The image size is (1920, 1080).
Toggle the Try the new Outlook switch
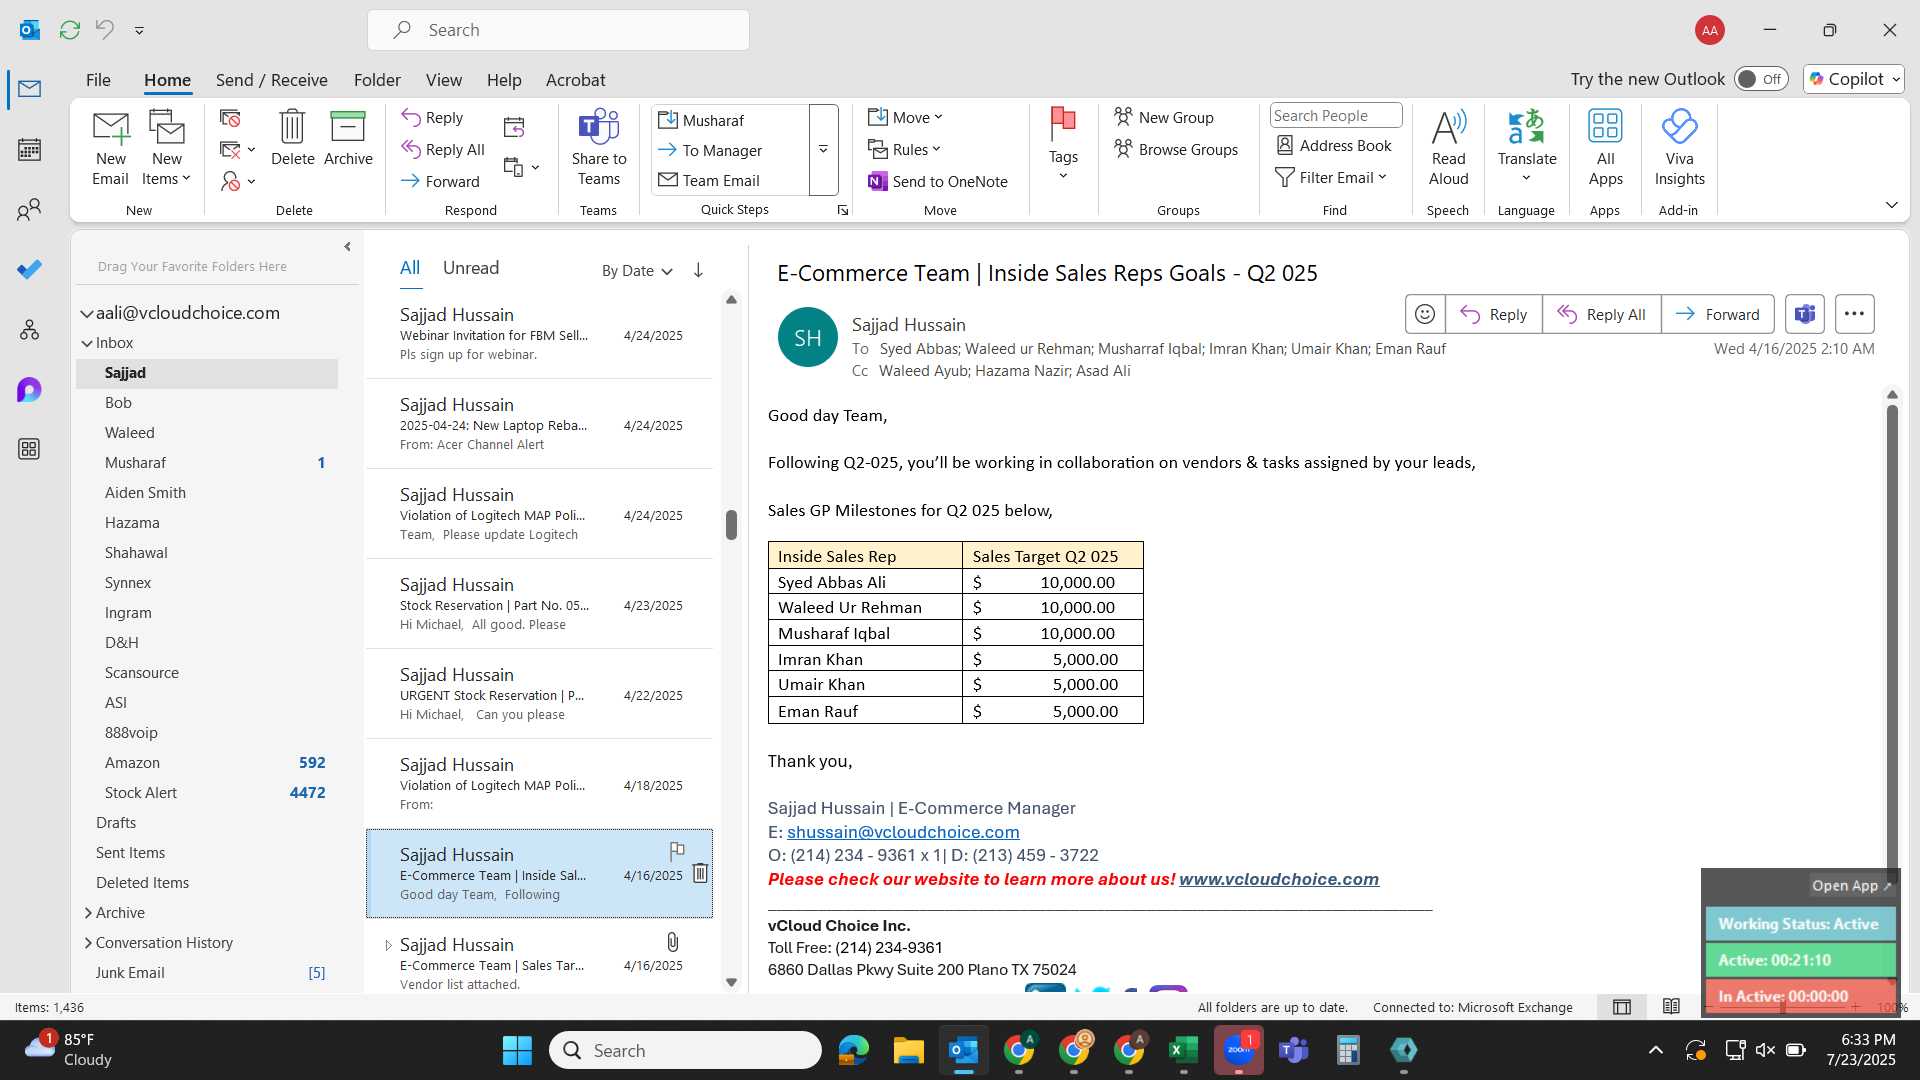(1761, 79)
